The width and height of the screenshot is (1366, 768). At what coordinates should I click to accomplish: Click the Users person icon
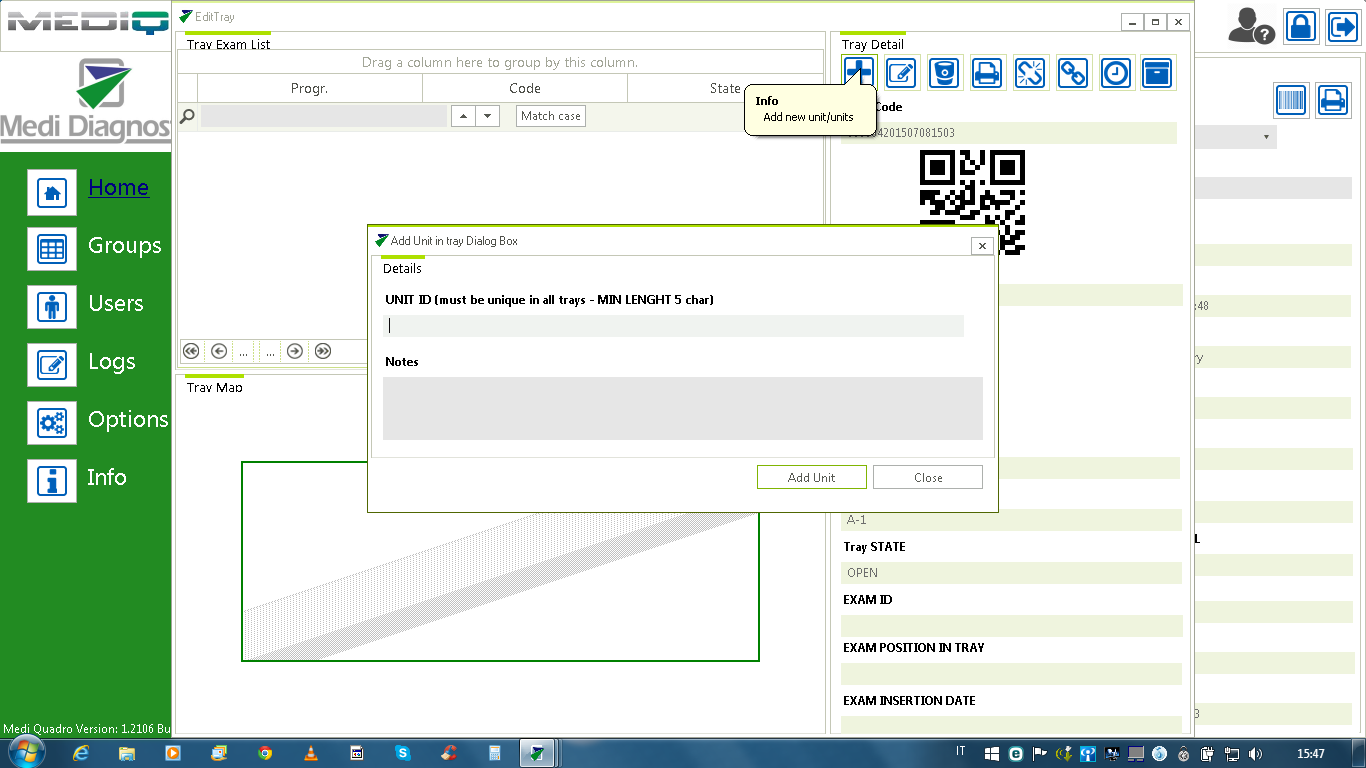[x=52, y=307]
